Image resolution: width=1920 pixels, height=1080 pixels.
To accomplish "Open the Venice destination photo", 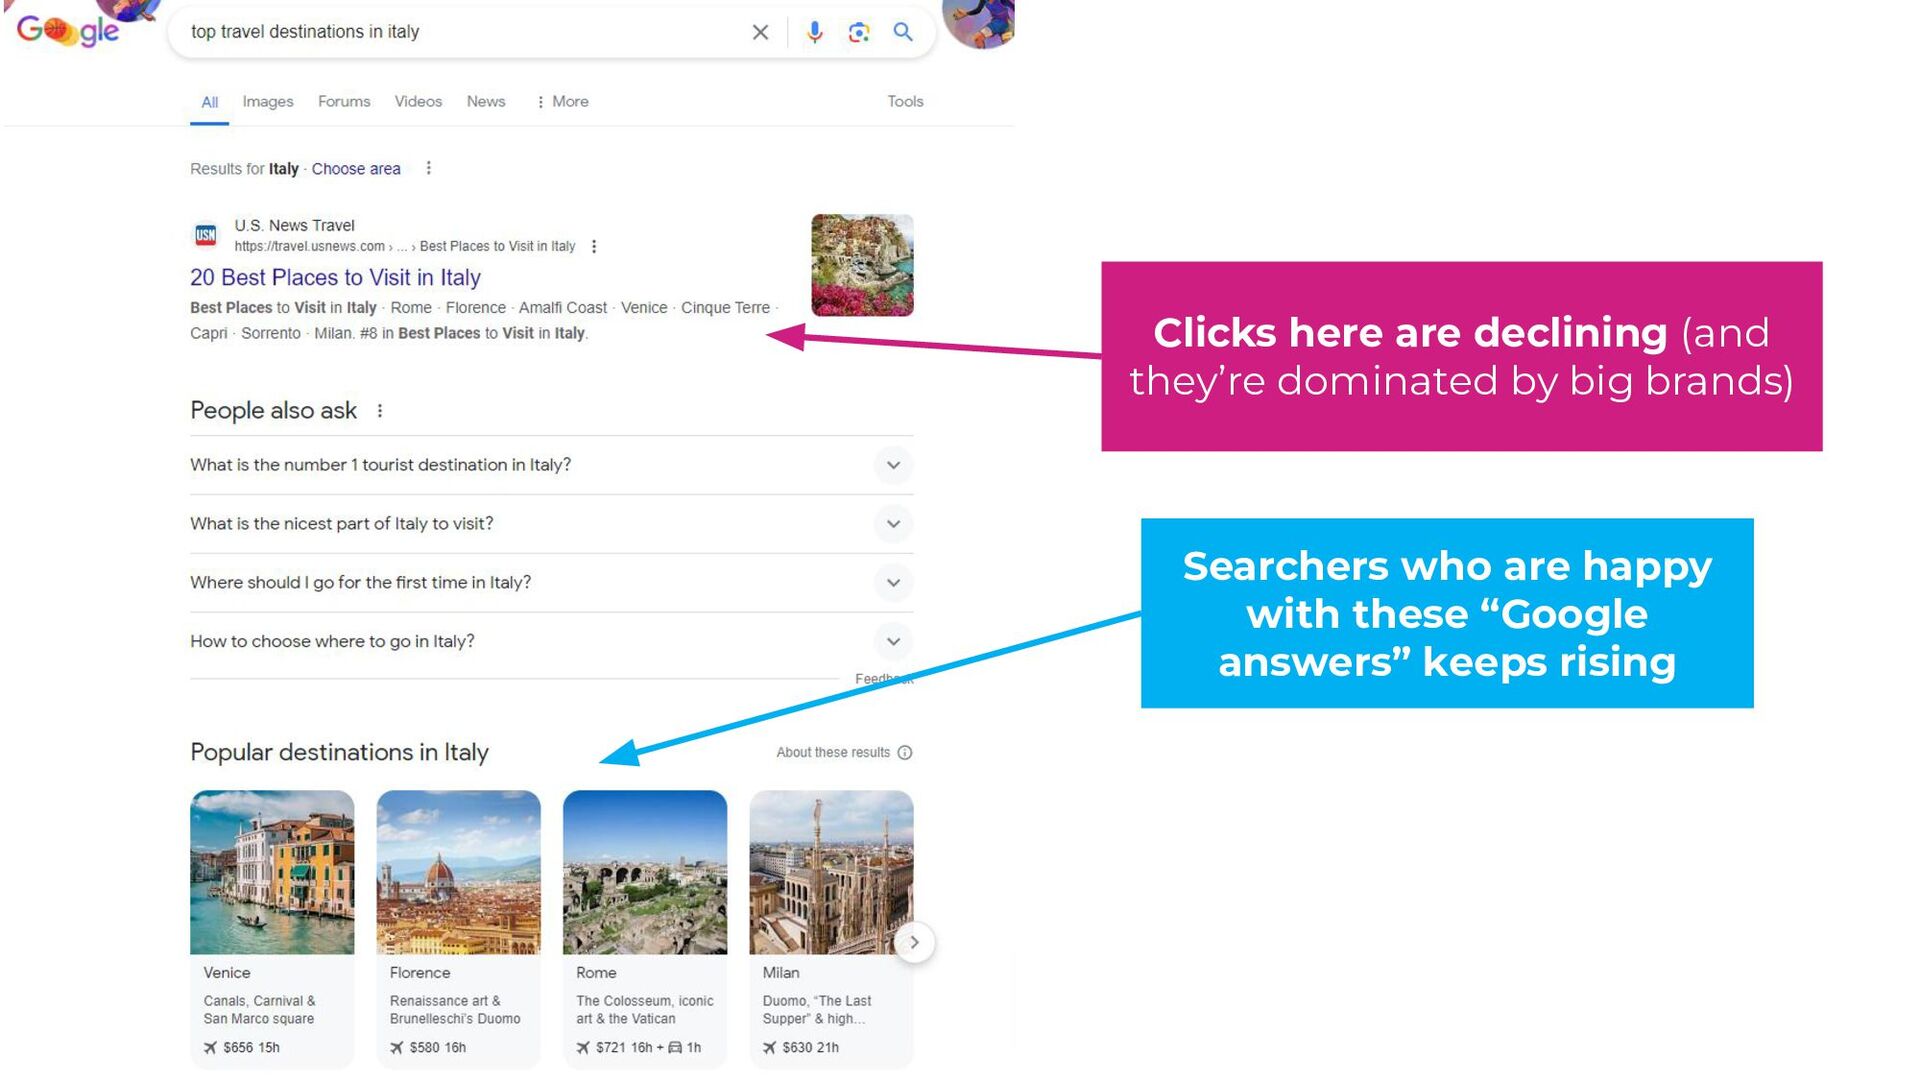I will 272,872.
